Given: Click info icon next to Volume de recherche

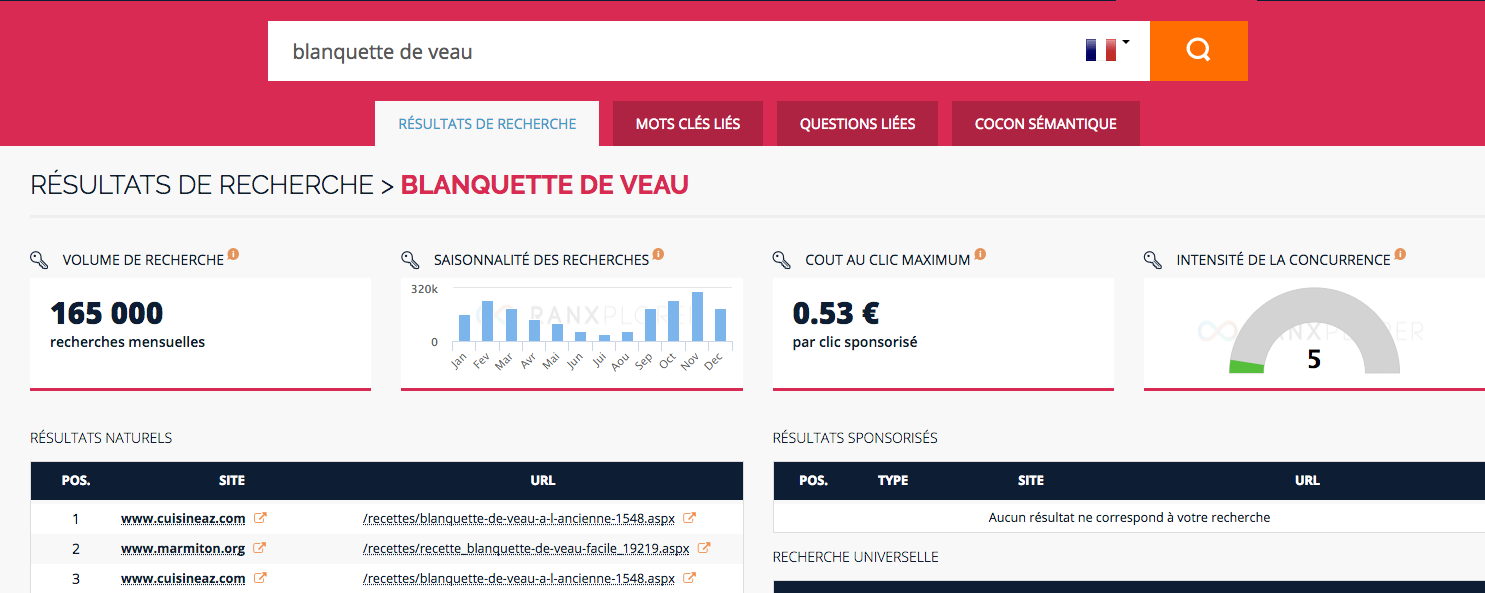Looking at the screenshot, I should (x=233, y=255).
